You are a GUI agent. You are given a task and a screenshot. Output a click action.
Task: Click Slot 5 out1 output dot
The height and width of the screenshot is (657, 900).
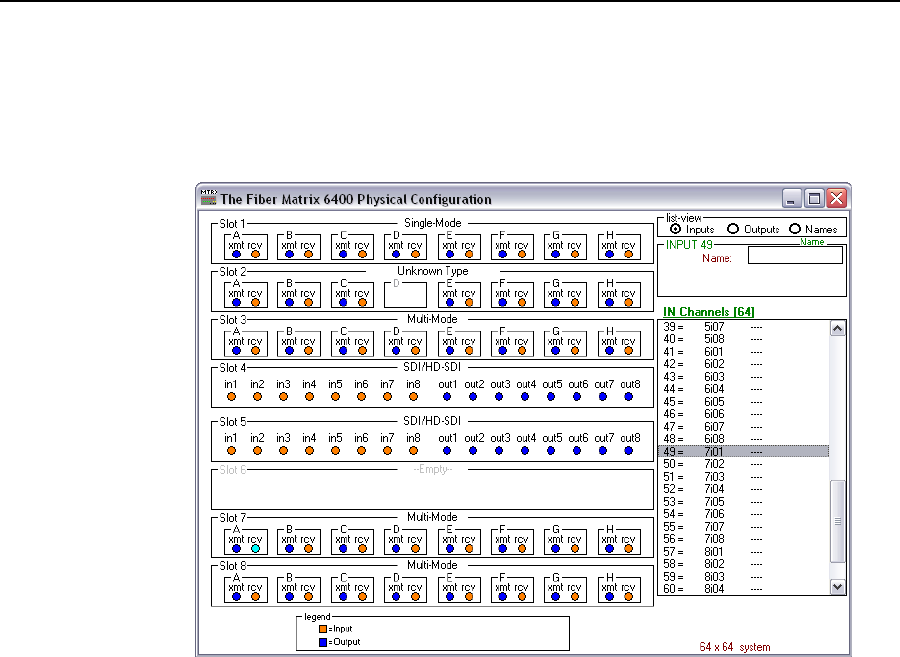(447, 450)
